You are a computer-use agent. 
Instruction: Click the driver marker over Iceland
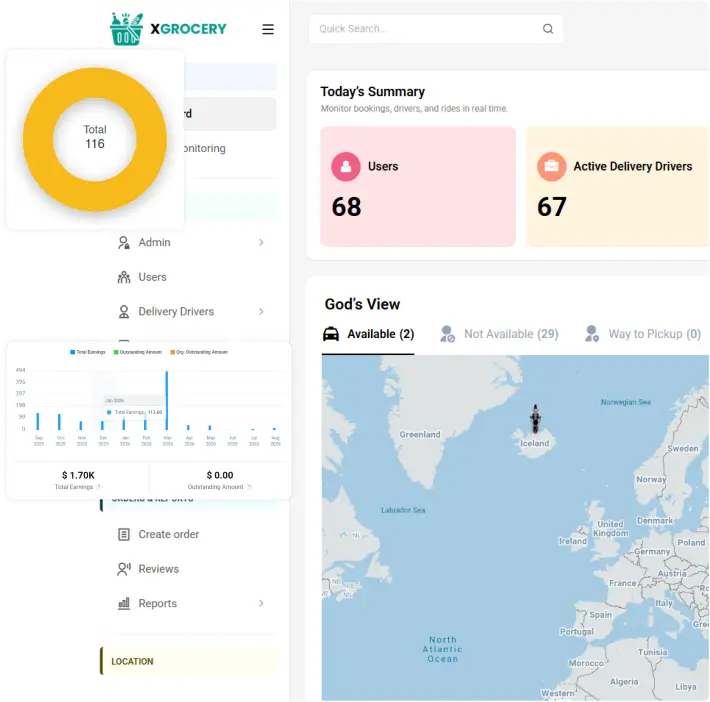[535, 418]
